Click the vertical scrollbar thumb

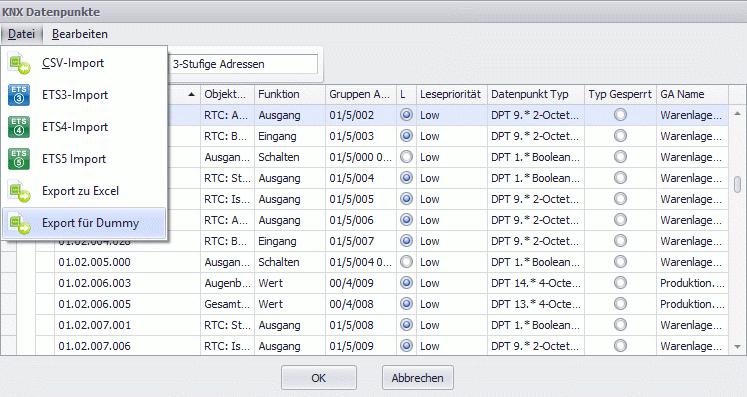click(737, 184)
